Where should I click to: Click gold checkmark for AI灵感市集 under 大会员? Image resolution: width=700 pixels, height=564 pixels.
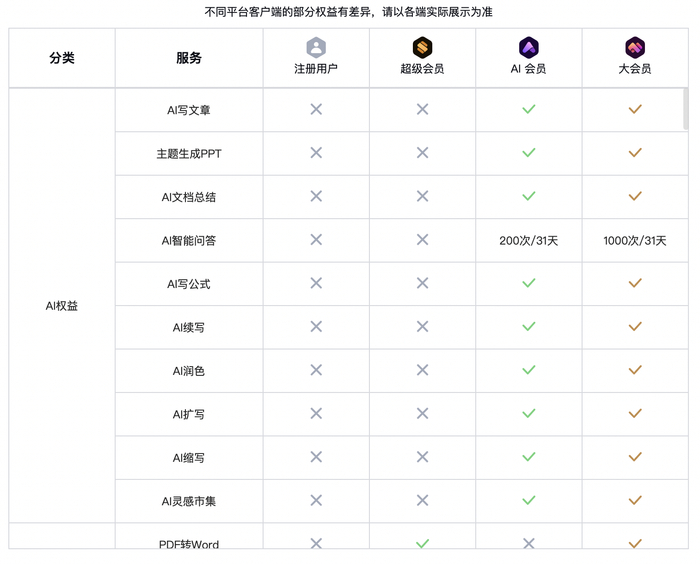coord(635,500)
